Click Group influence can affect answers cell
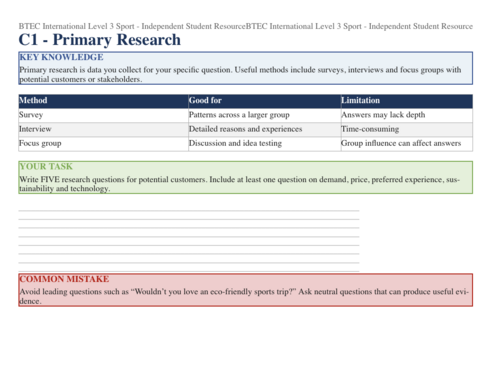Viewport: 500px width, 369px height. pos(407,144)
